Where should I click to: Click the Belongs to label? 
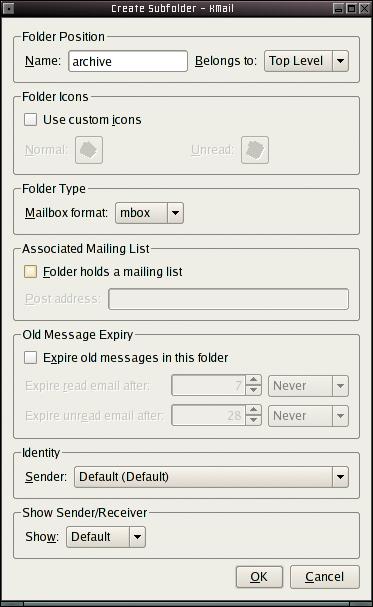click(x=226, y=61)
